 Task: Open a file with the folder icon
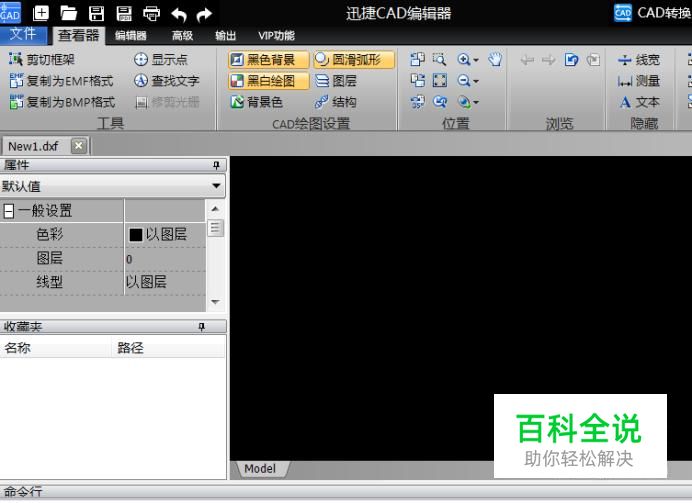68,13
